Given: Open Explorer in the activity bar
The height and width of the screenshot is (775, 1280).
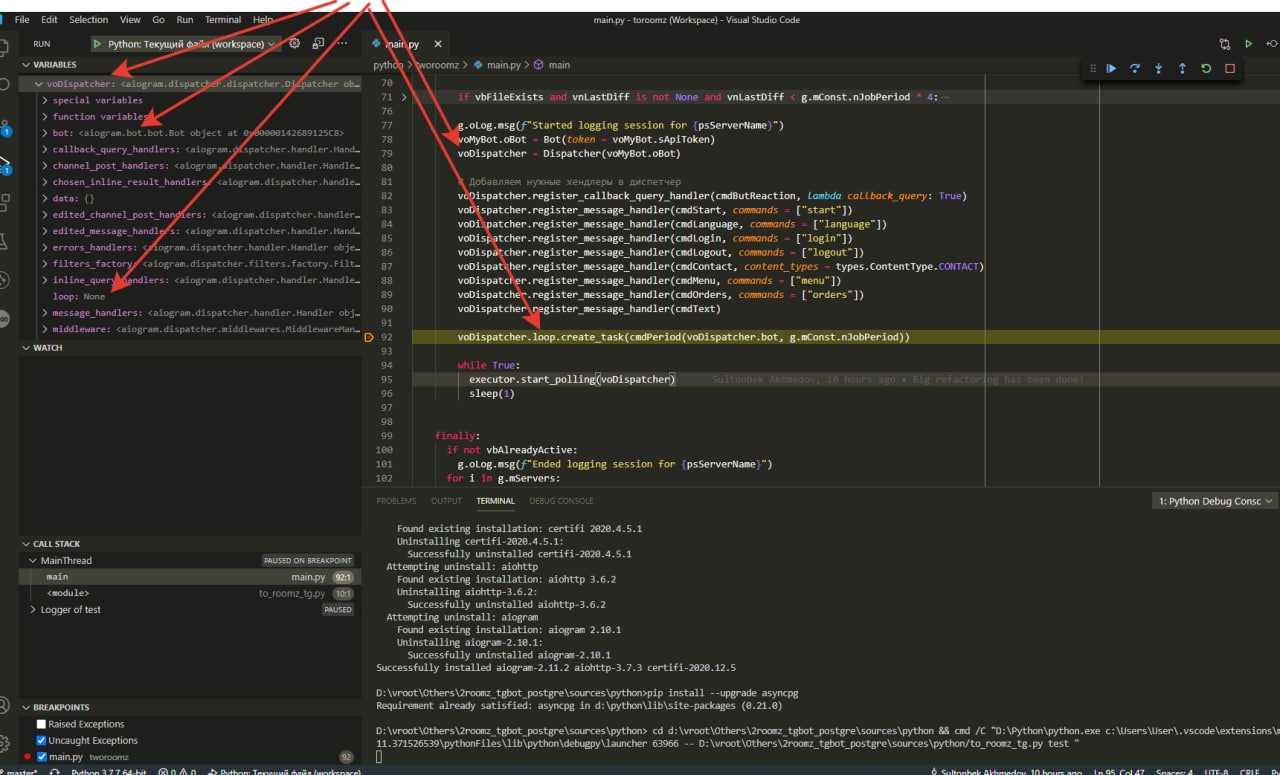Looking at the screenshot, I should tap(5, 47).
